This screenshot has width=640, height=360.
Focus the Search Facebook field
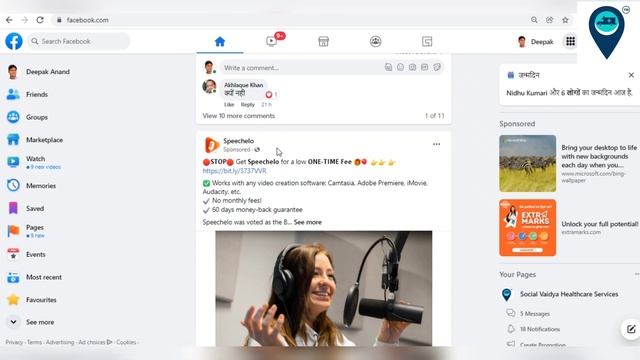click(x=79, y=41)
